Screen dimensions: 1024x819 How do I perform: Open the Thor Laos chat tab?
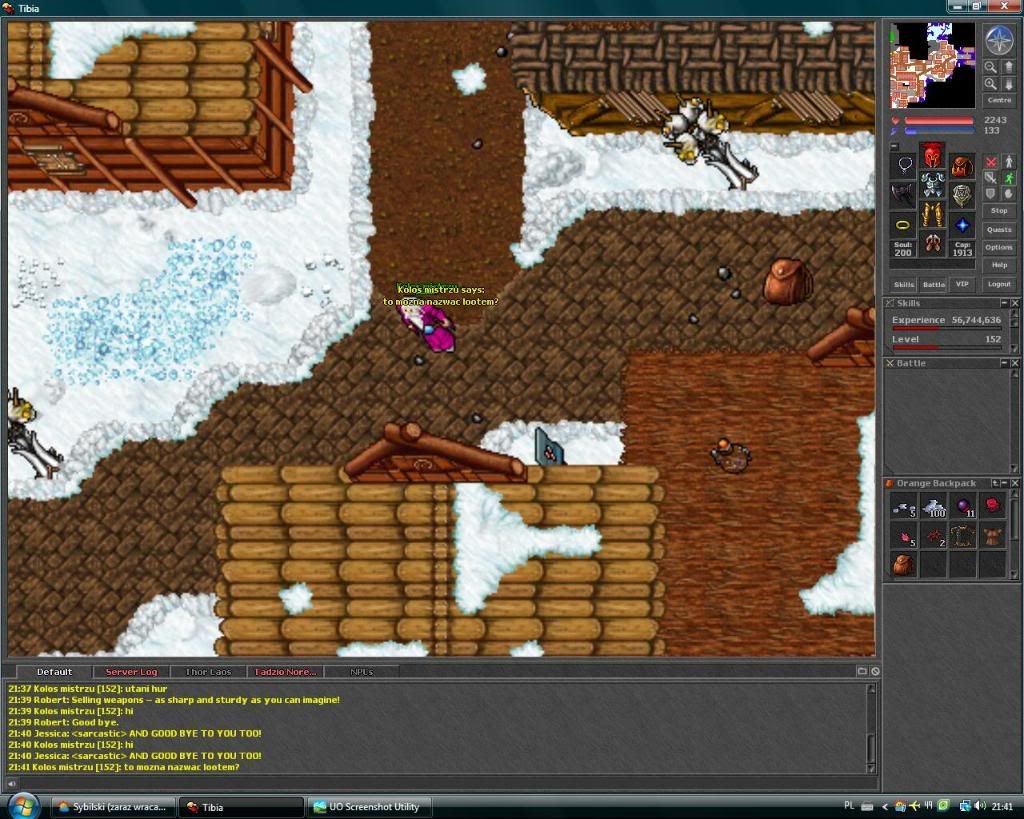[x=208, y=671]
